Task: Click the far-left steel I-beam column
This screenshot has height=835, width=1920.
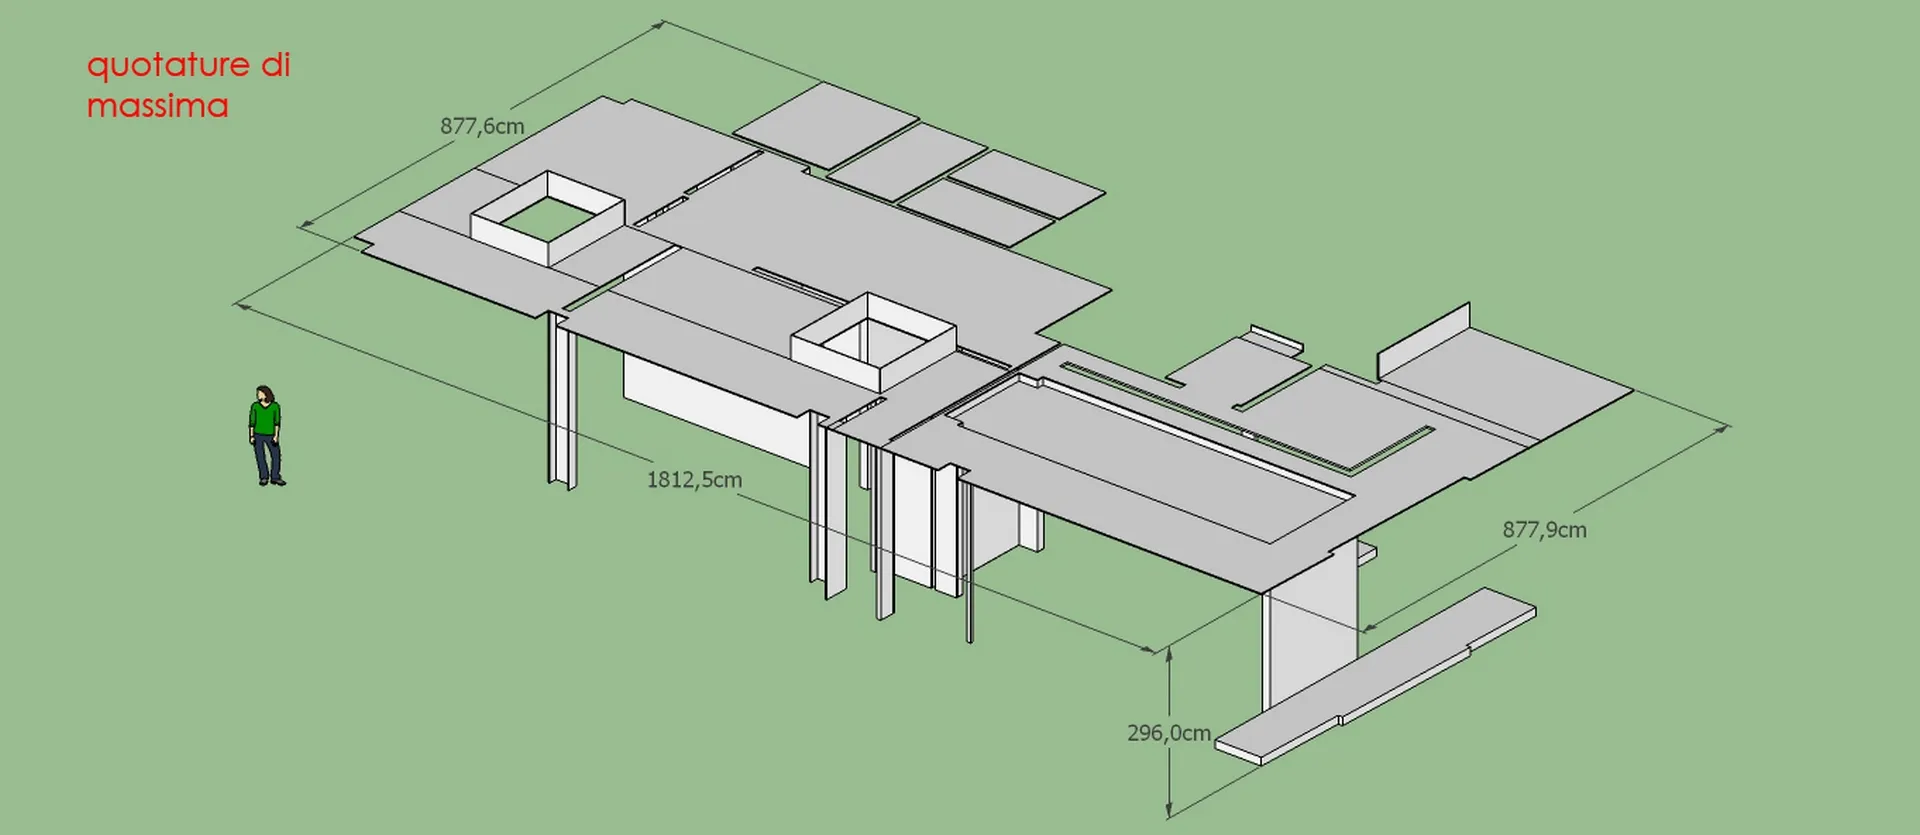Action: [x=562, y=400]
